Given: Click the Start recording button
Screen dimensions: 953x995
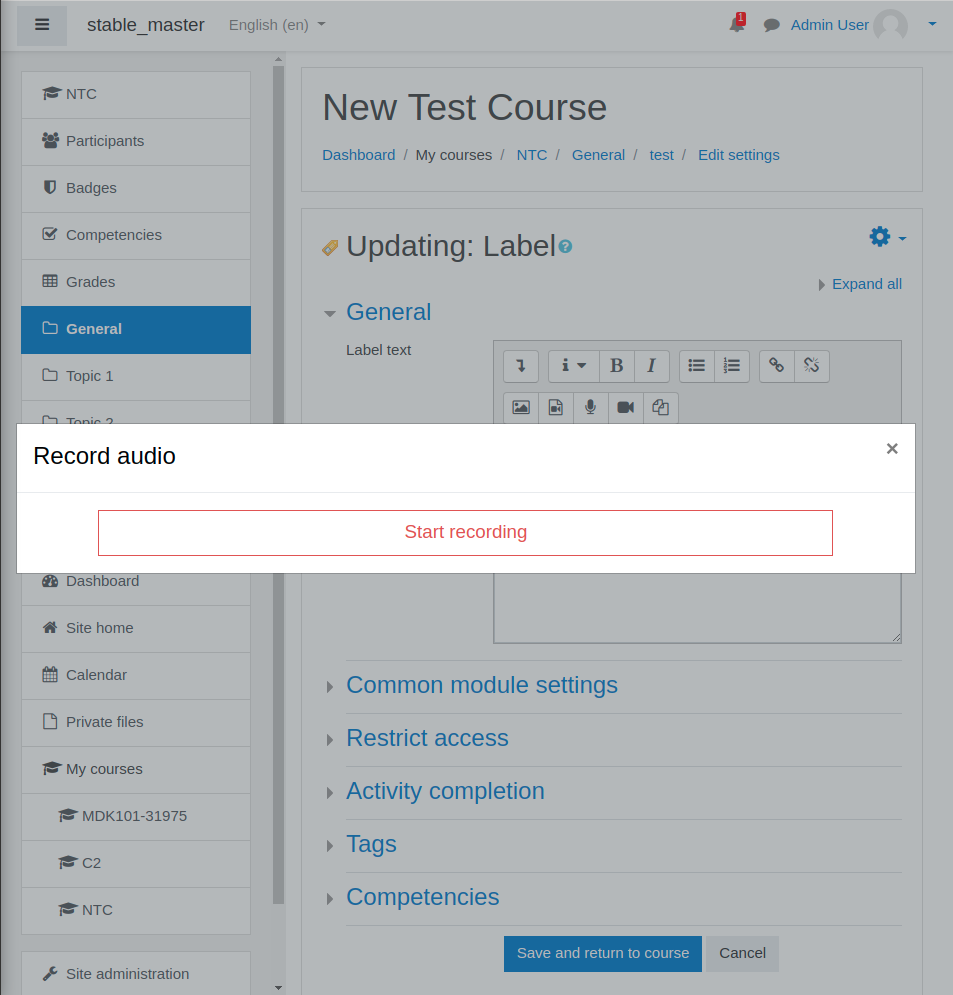Looking at the screenshot, I should click(x=465, y=532).
